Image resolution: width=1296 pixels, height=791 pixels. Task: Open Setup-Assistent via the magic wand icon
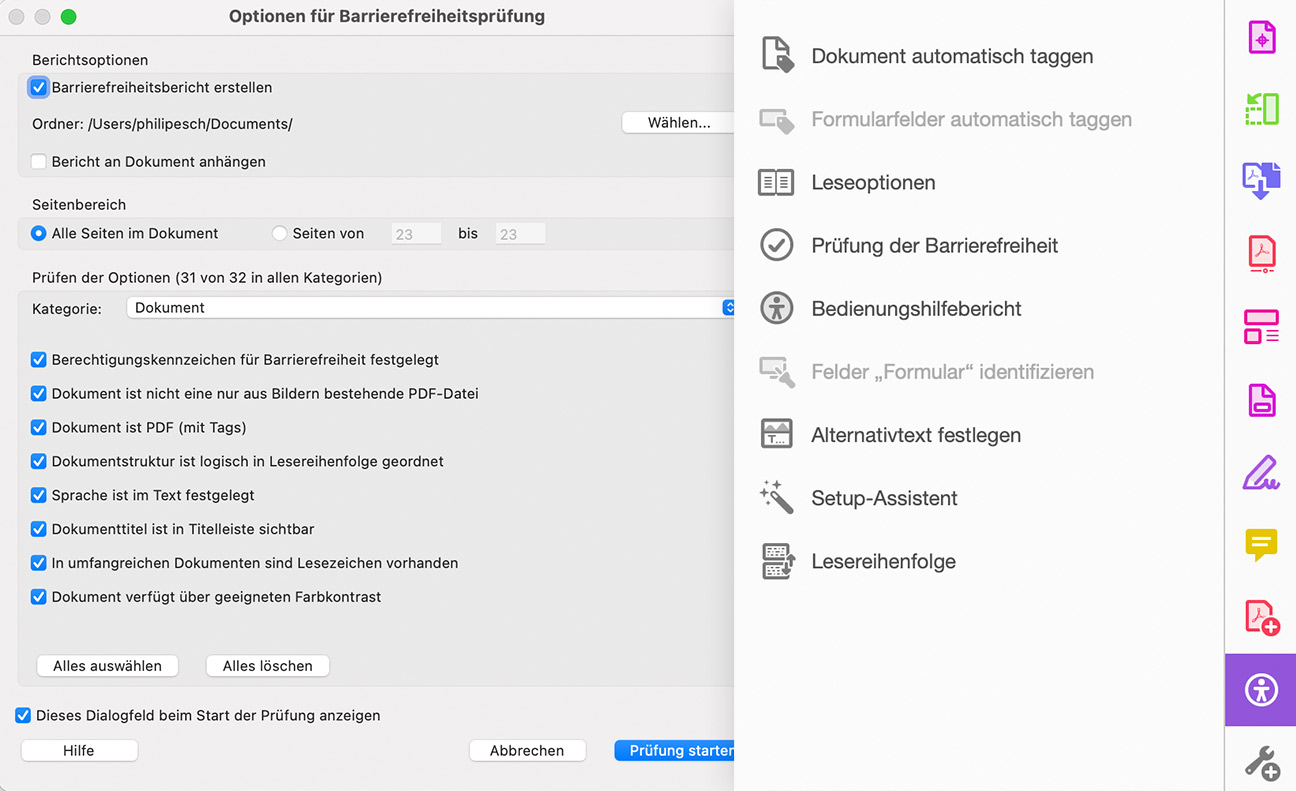coord(776,497)
